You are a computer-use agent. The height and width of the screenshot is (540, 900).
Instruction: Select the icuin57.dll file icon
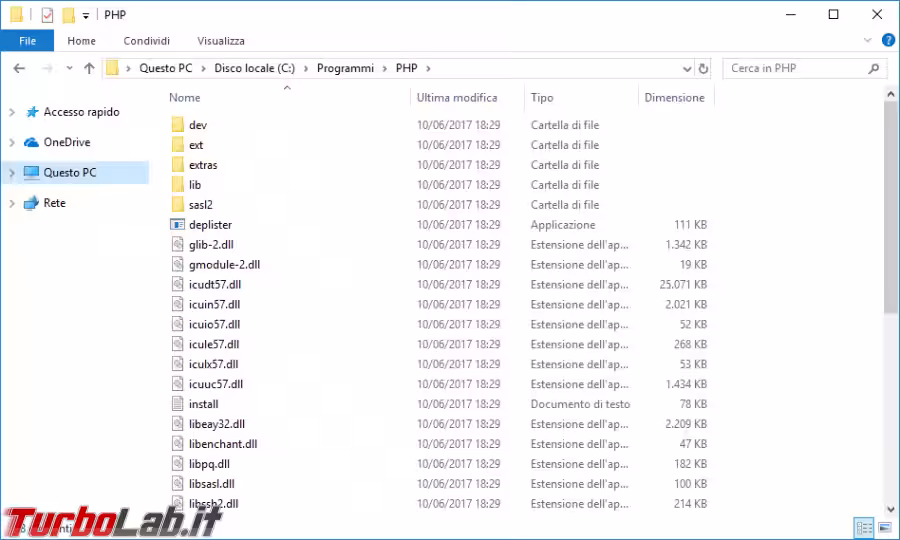(178, 304)
